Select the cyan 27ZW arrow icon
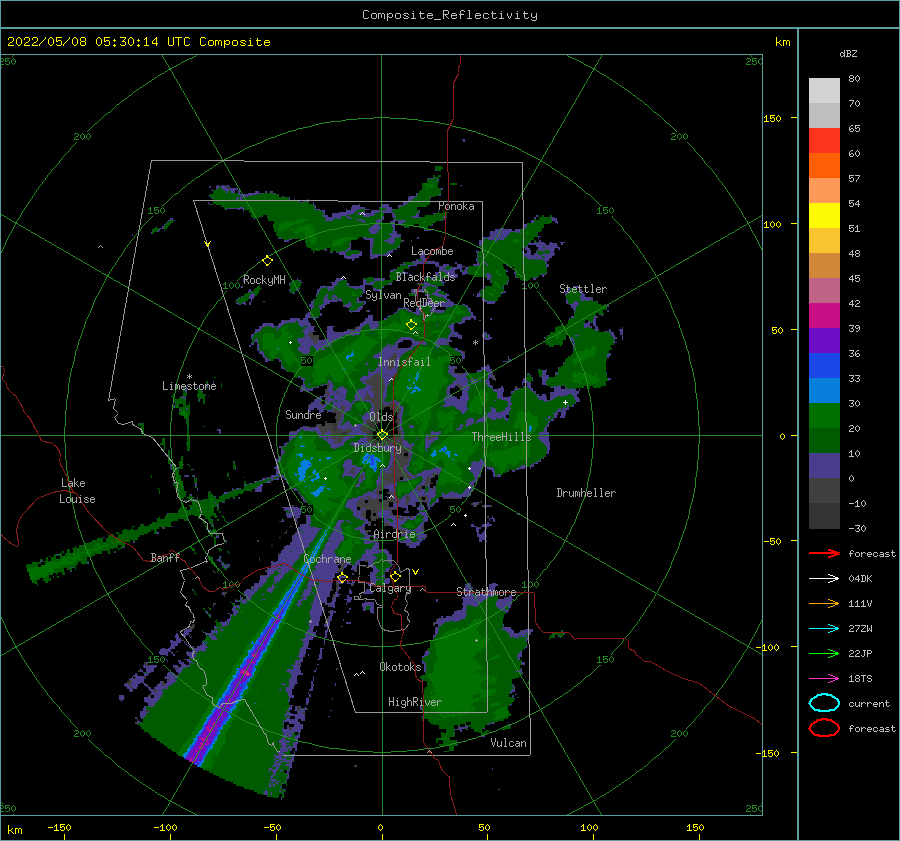Screen dimensions: 900x841 [x=824, y=629]
